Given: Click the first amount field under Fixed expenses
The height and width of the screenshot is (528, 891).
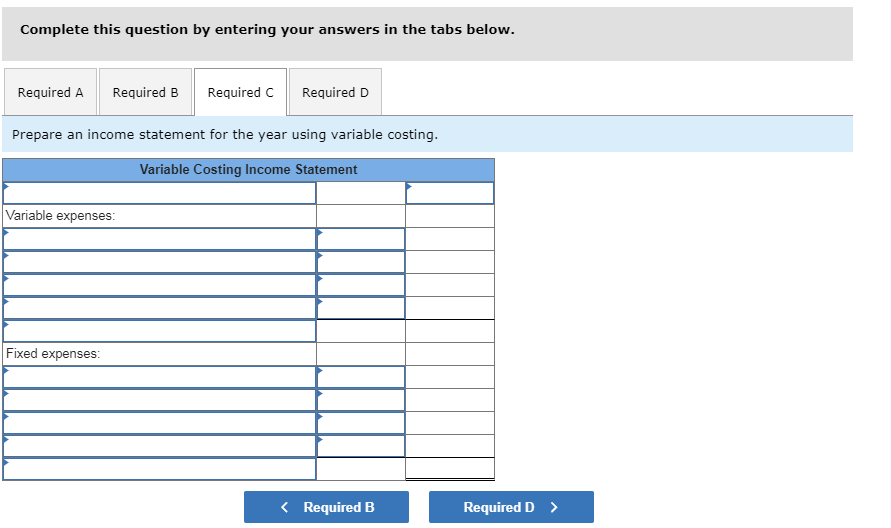Looking at the screenshot, I should coord(361,377).
